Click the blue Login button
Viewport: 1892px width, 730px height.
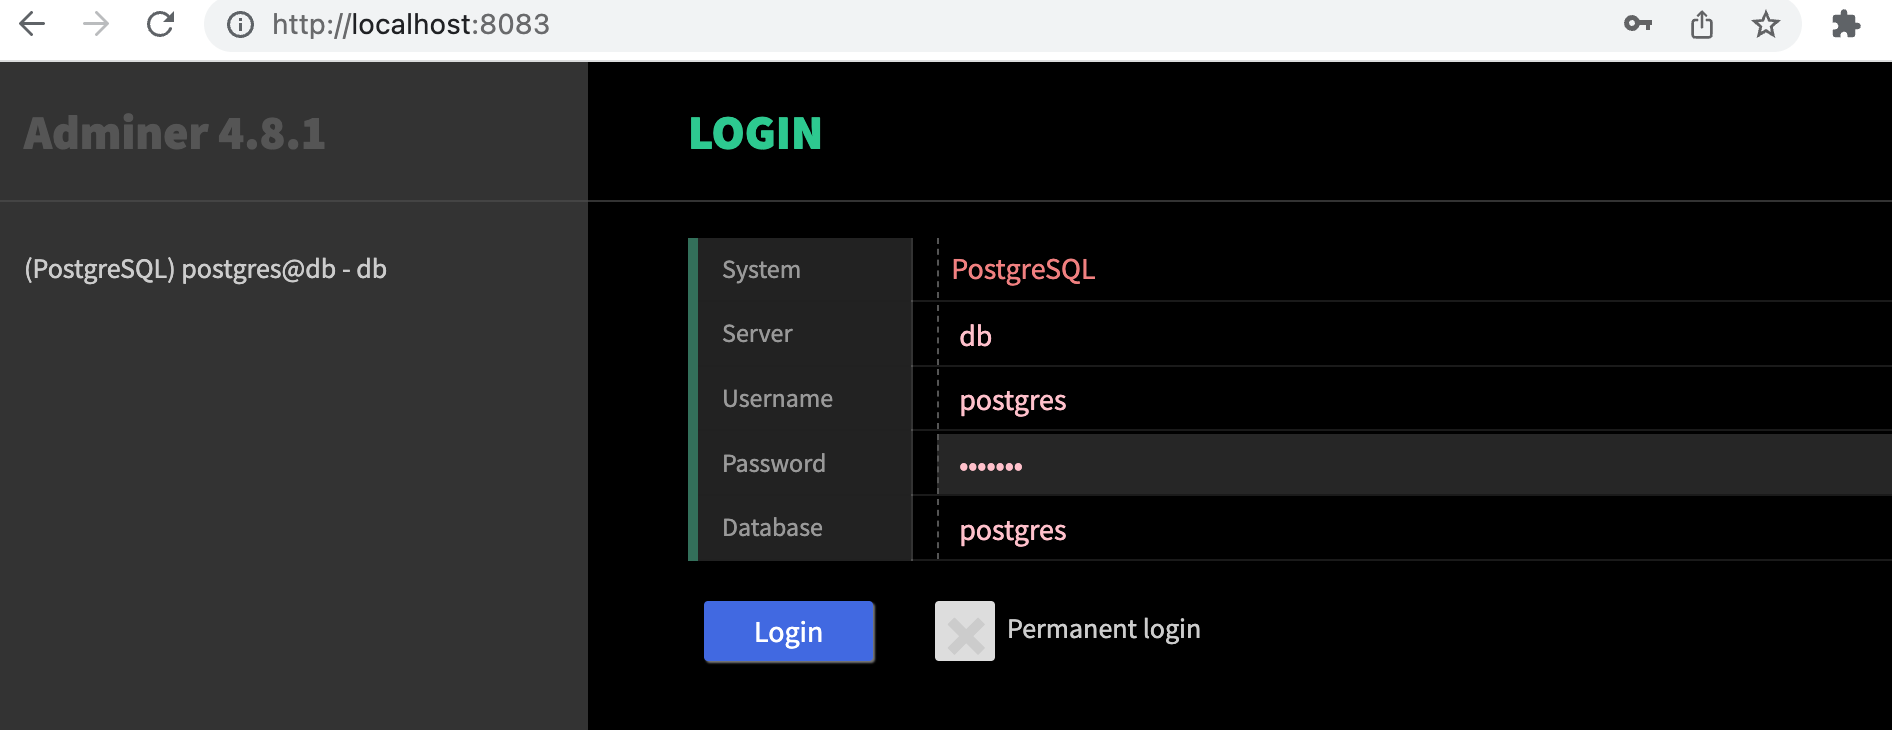(x=789, y=632)
